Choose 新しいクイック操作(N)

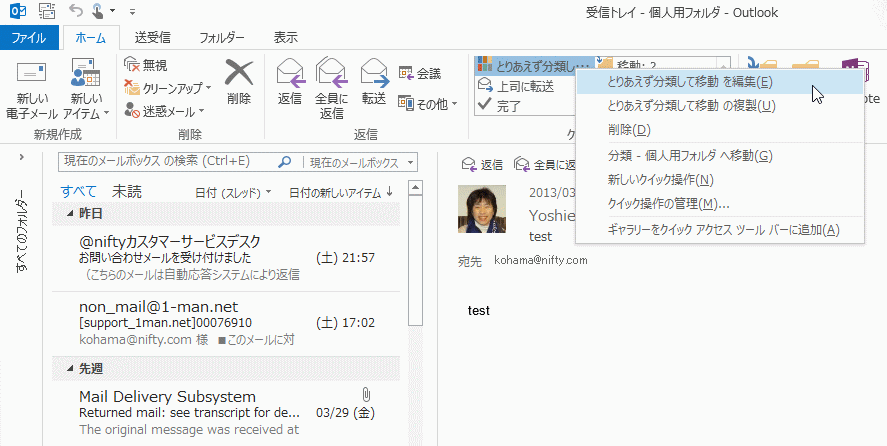720,180
